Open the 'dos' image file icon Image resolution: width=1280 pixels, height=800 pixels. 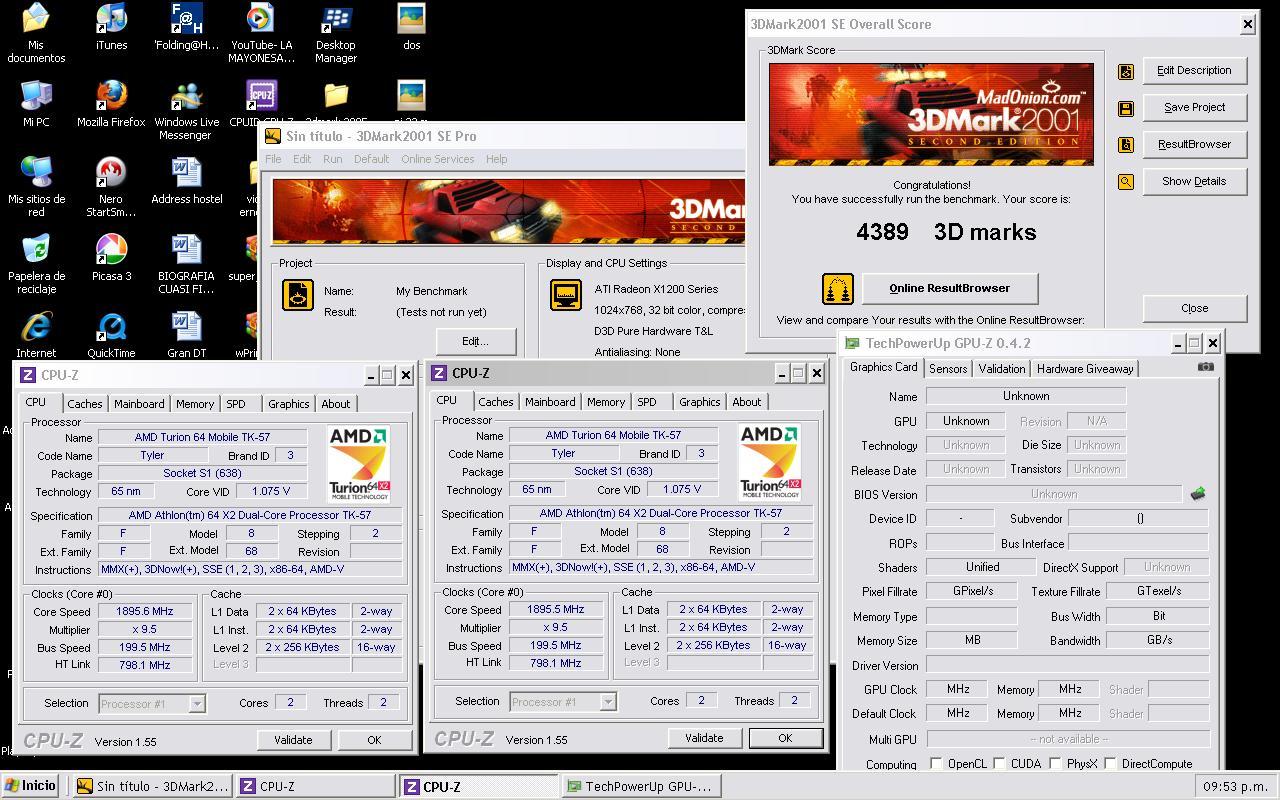[x=411, y=27]
